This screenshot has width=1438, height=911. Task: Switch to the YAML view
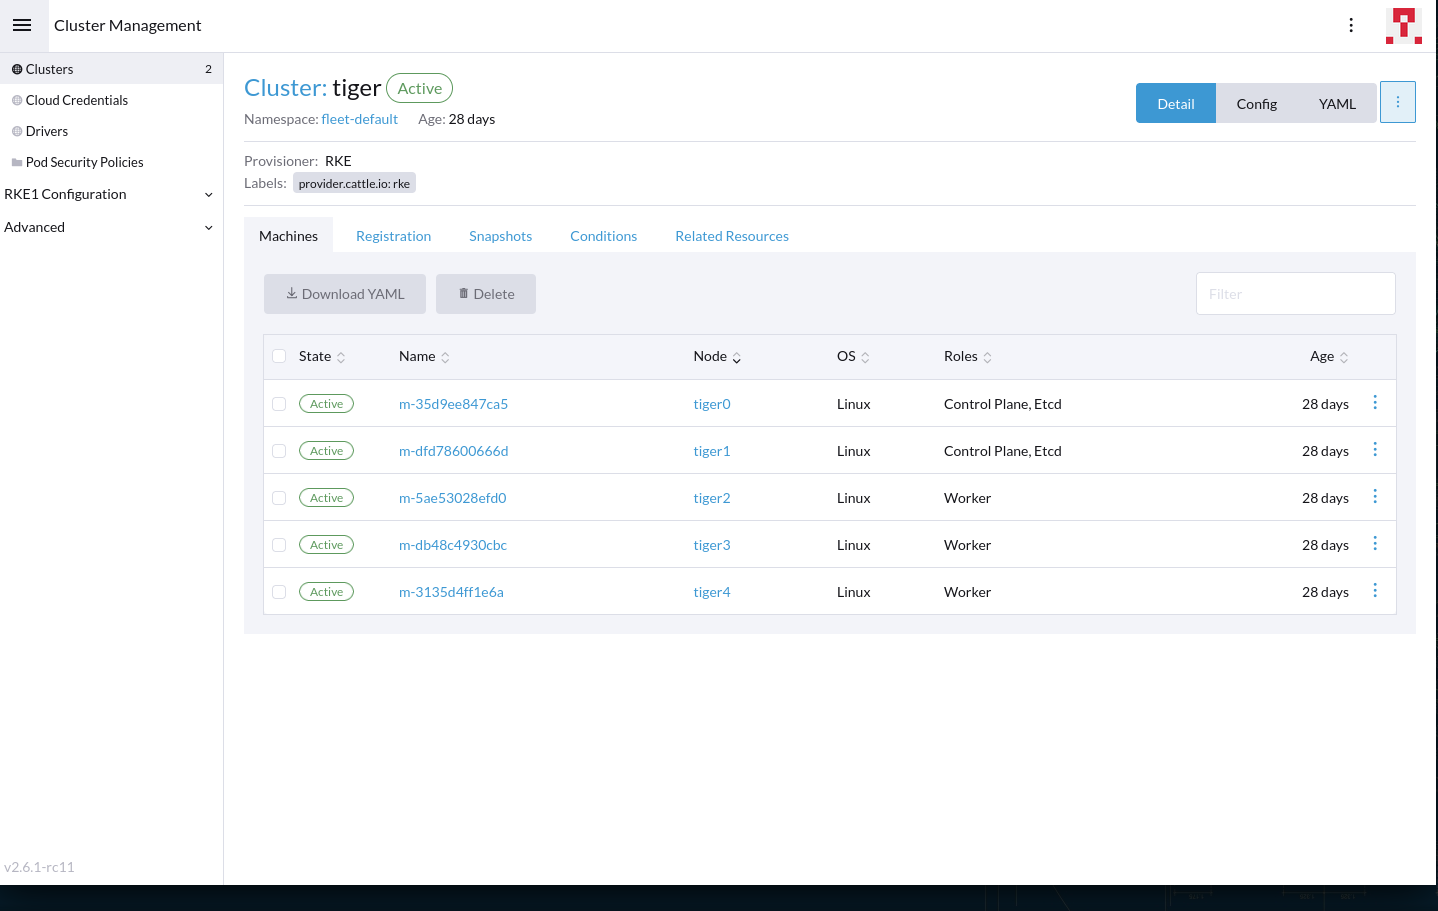coord(1337,103)
